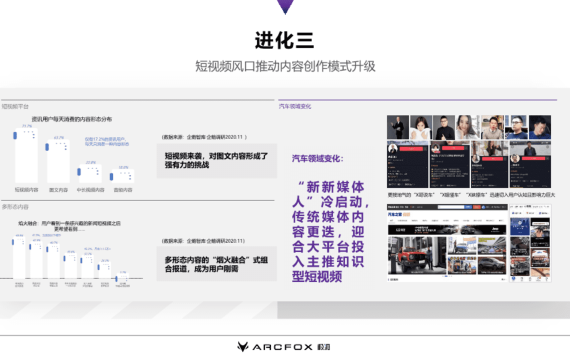Click the tallest 短视频内容 bar in top chart

[26, 155]
